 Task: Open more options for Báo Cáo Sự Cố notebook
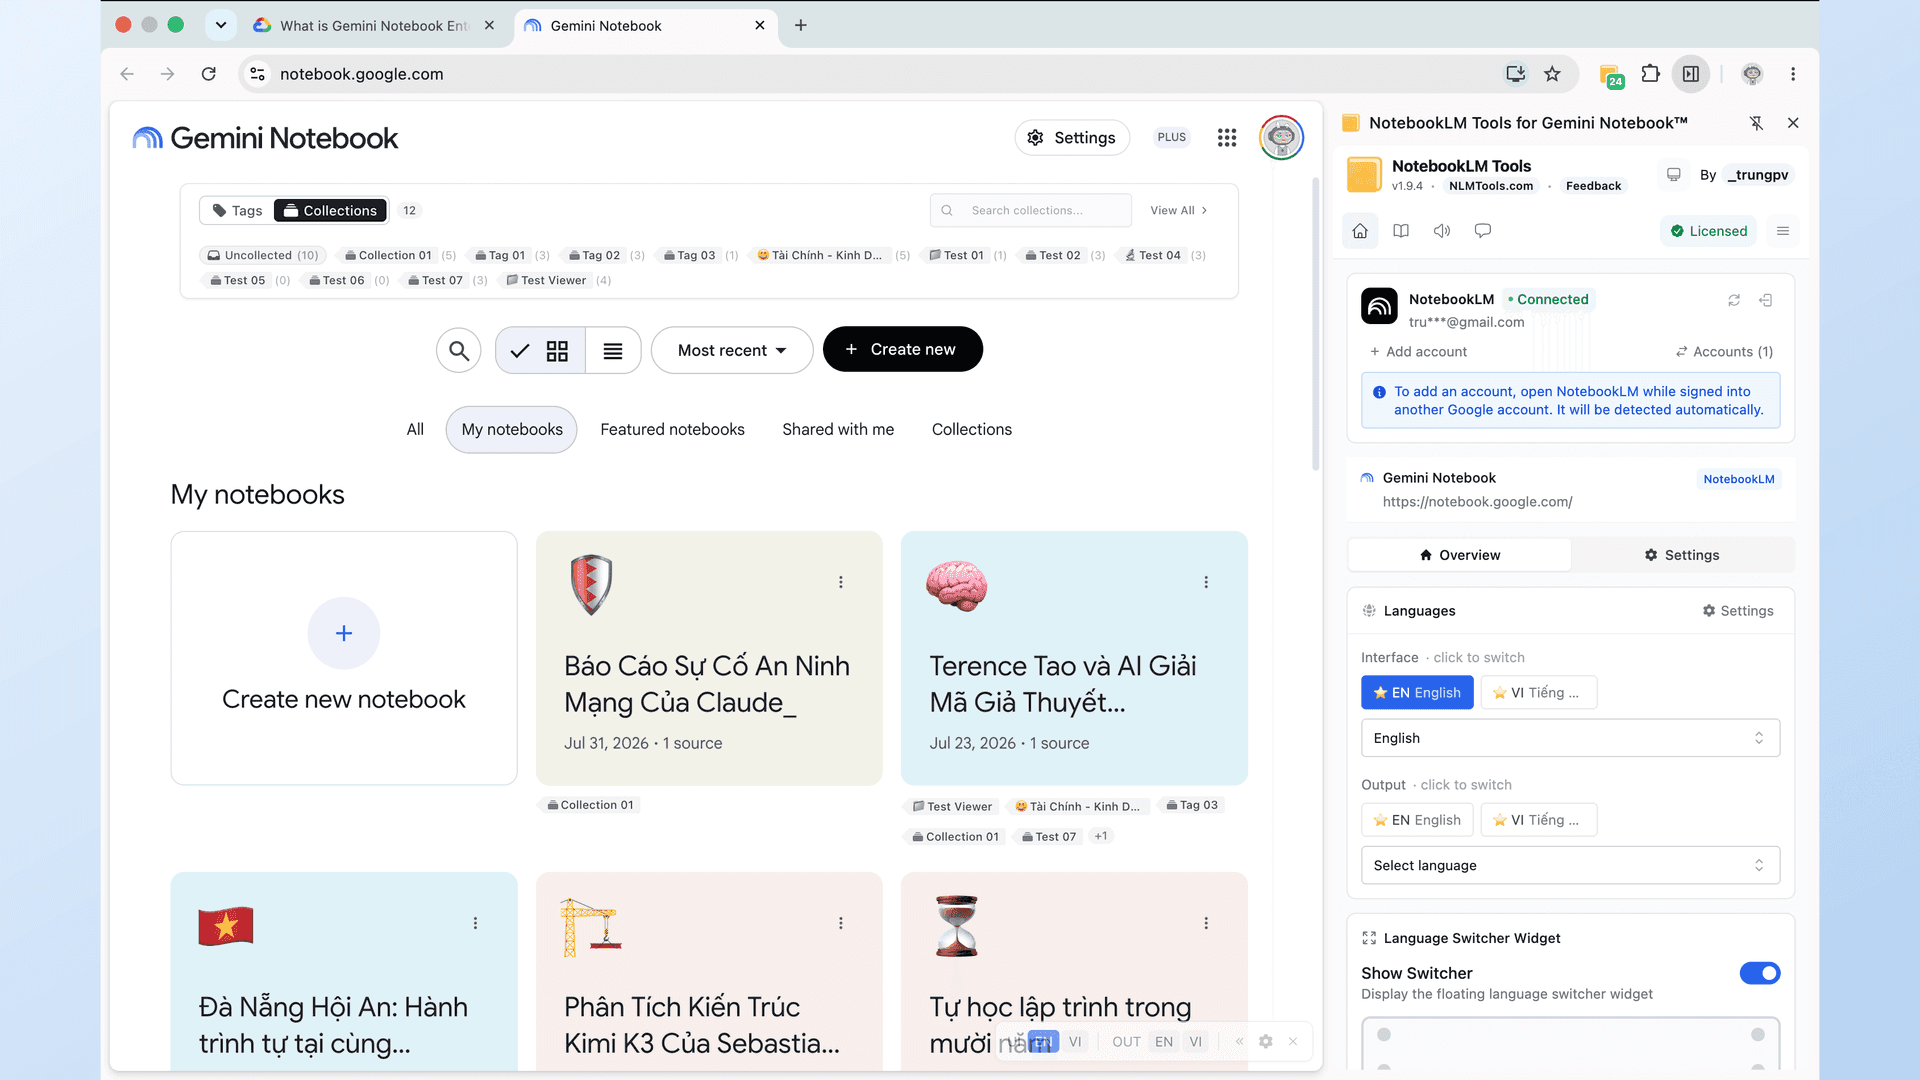841,582
